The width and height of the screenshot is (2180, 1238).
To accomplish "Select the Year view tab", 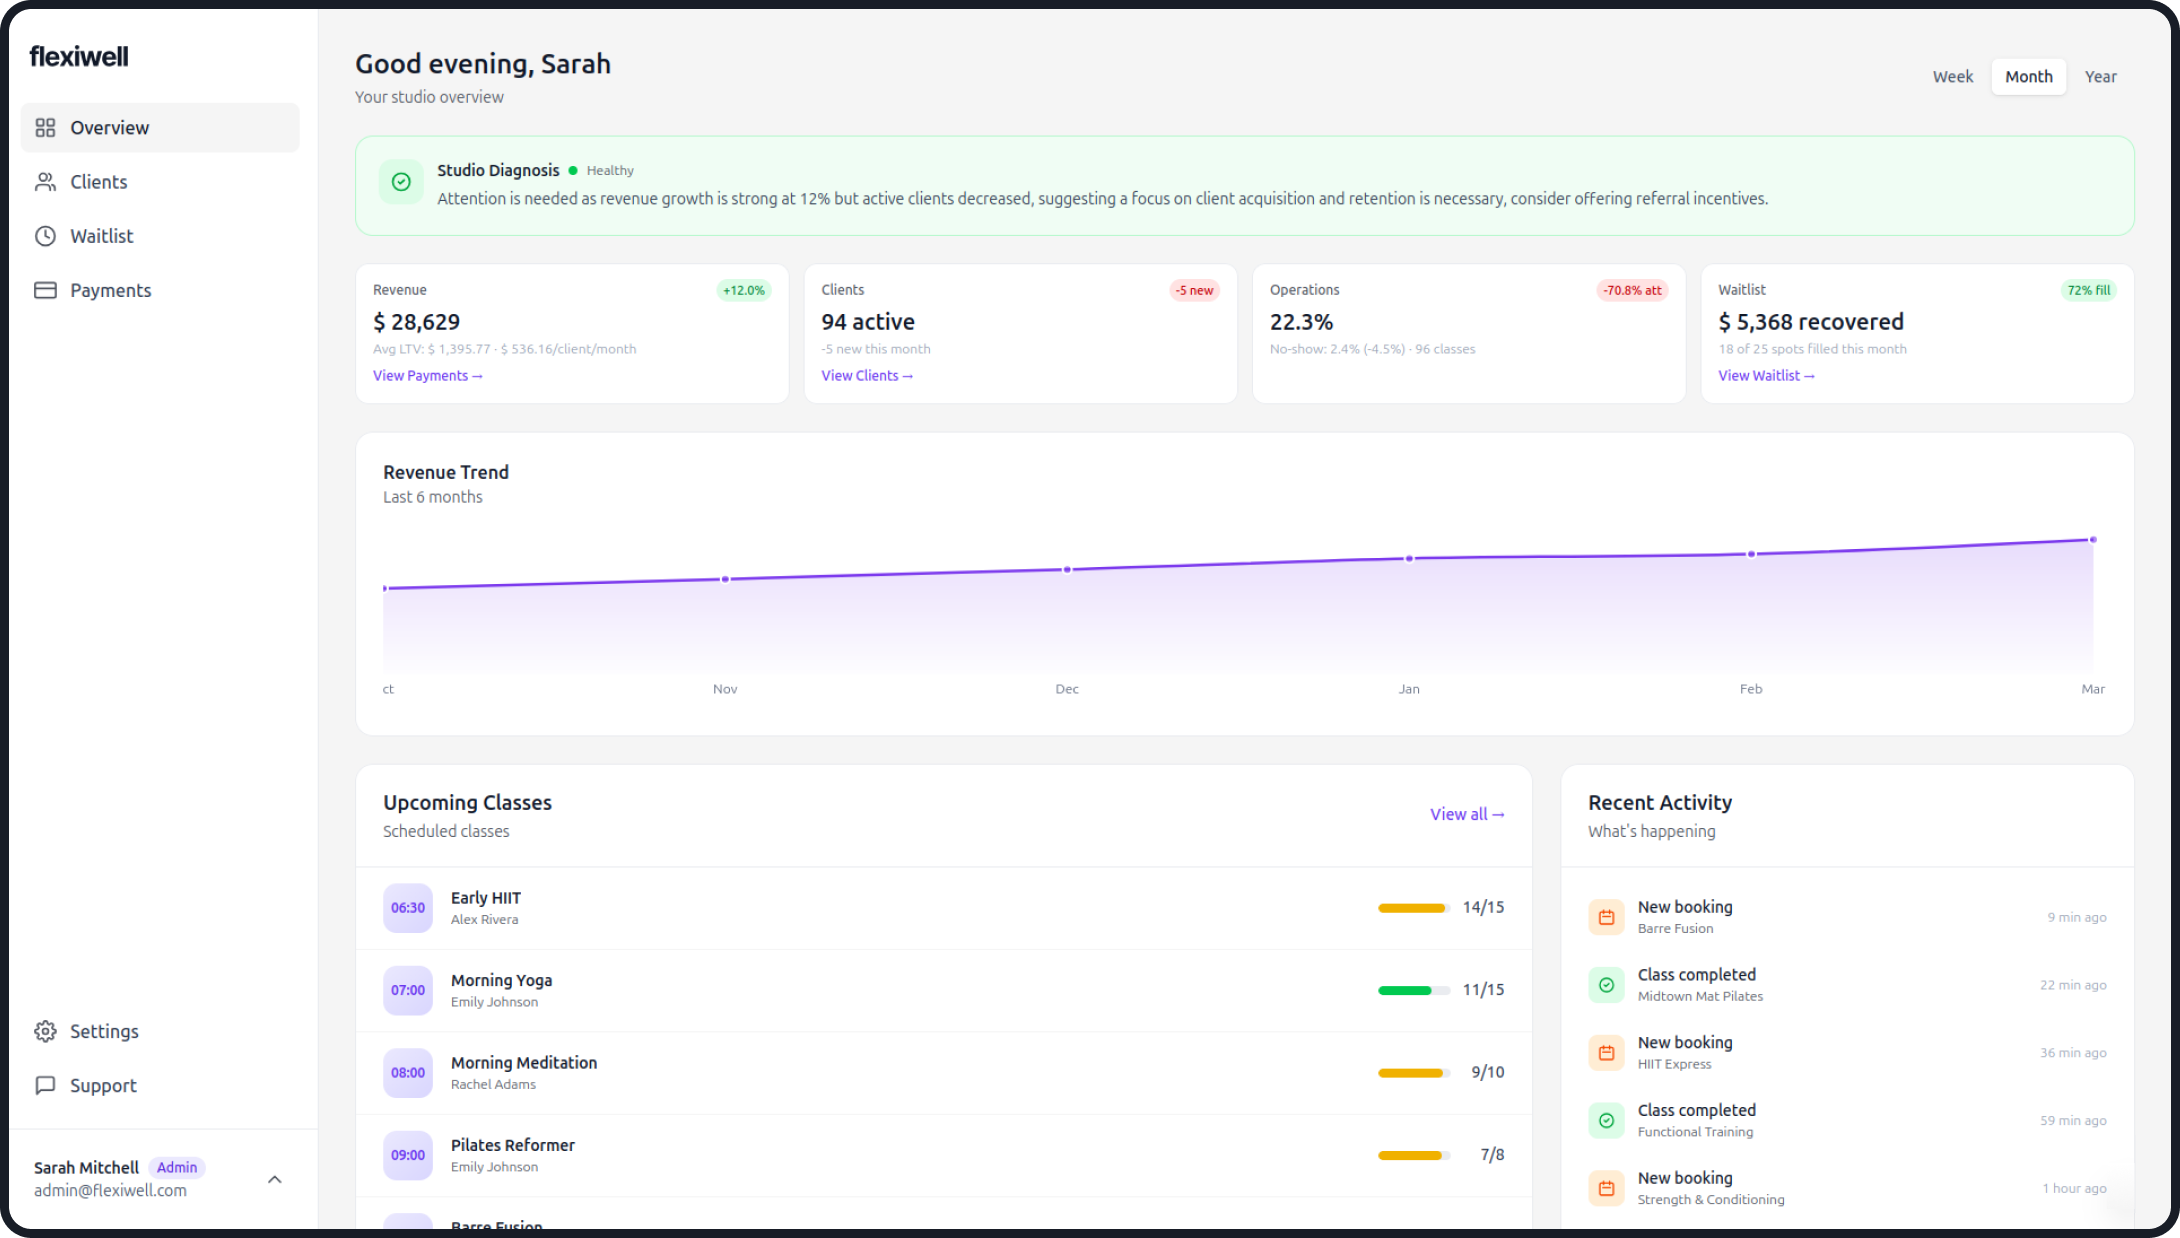I will pyautogui.click(x=2101, y=76).
